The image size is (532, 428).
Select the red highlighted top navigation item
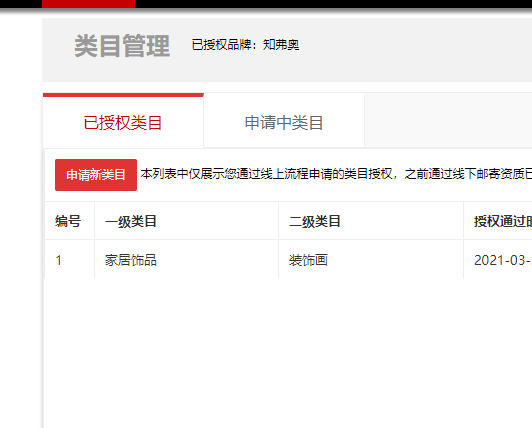89,4
